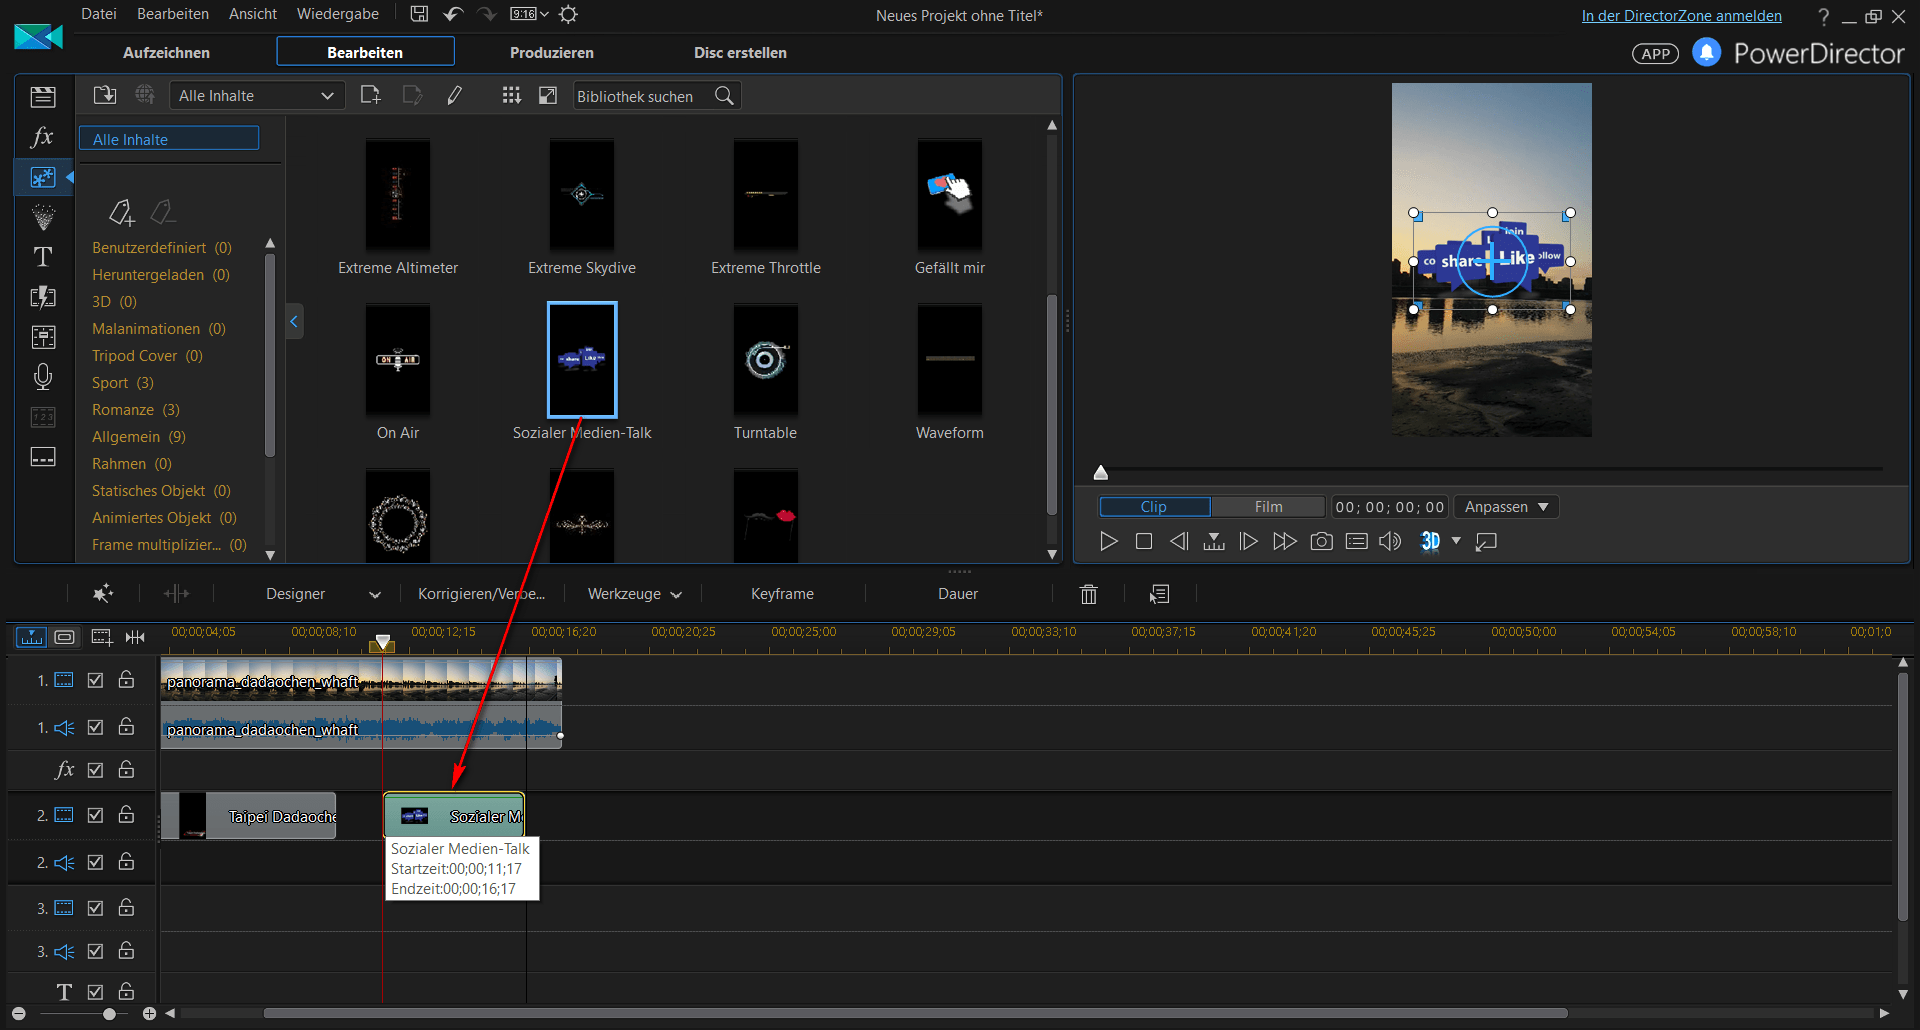Click the library grid view icon
Image resolution: width=1920 pixels, height=1030 pixels.
click(511, 95)
